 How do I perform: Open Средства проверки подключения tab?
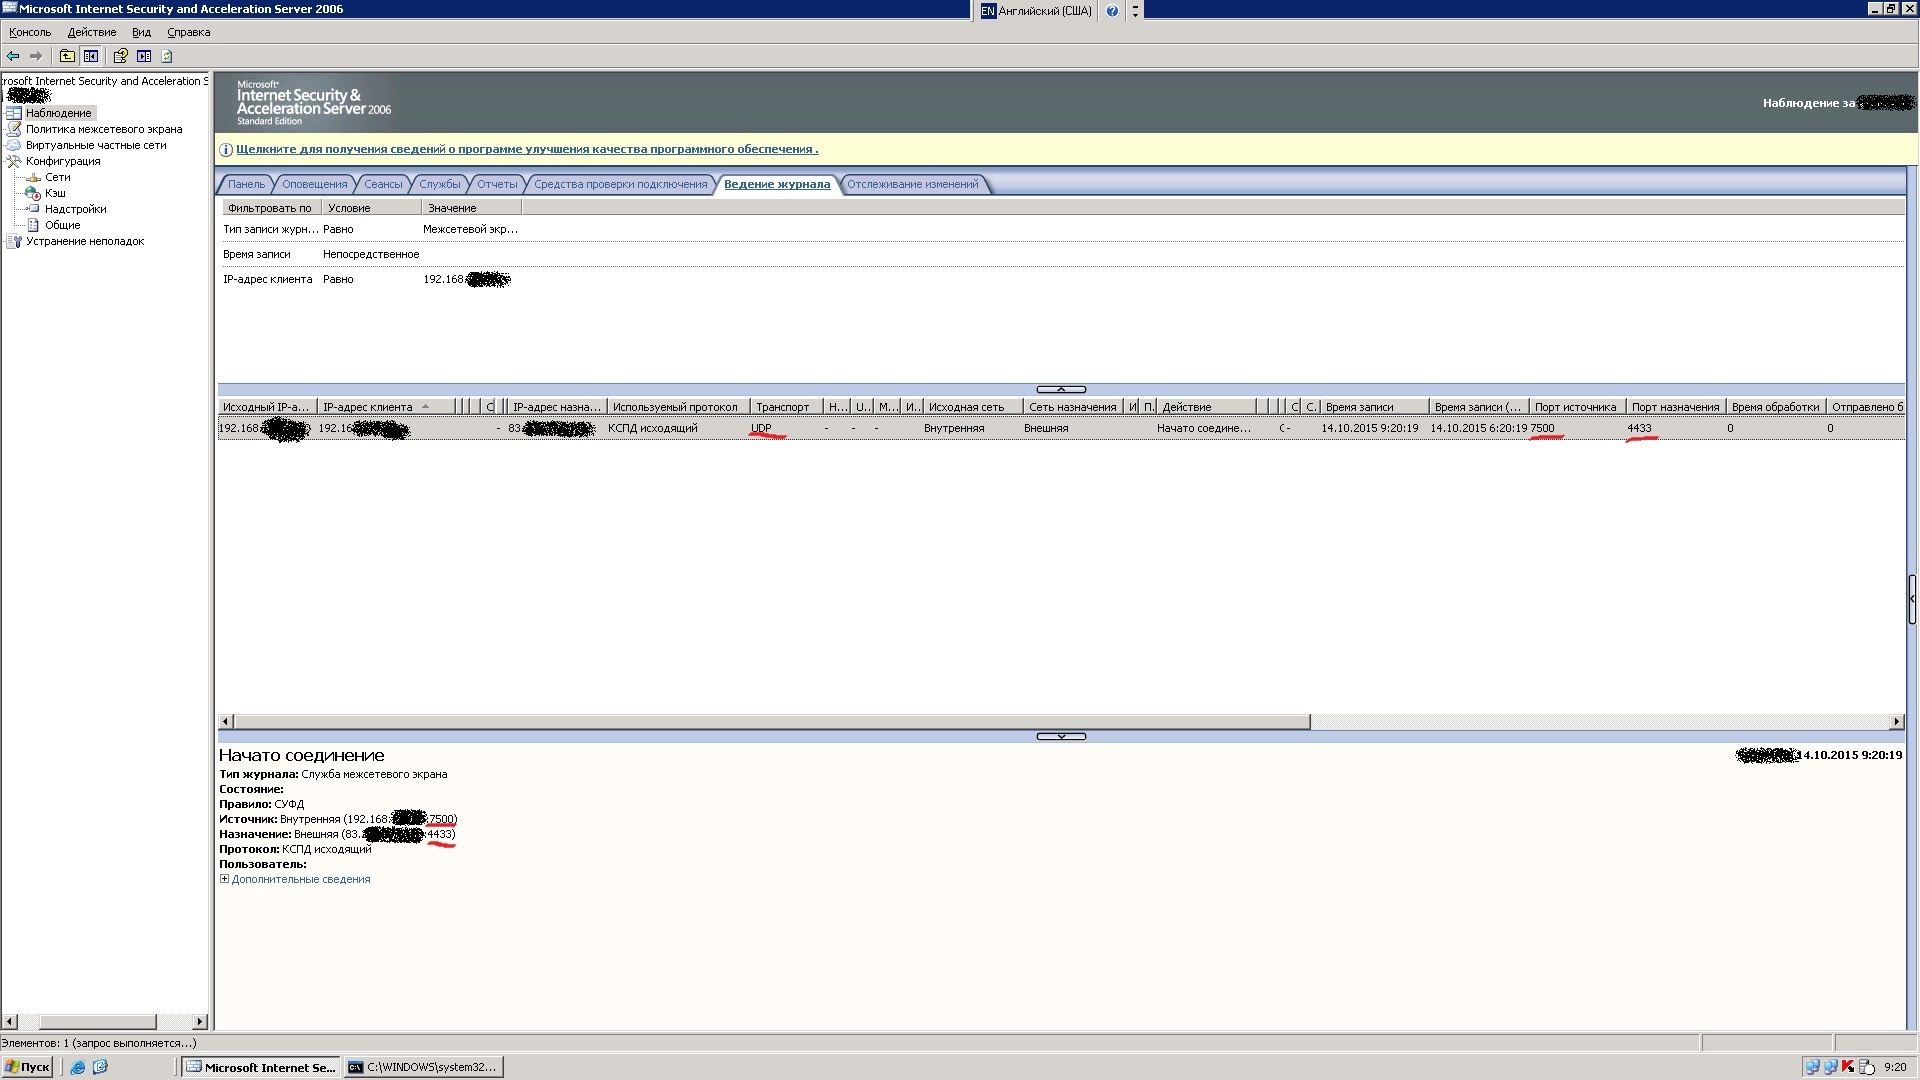620,184
